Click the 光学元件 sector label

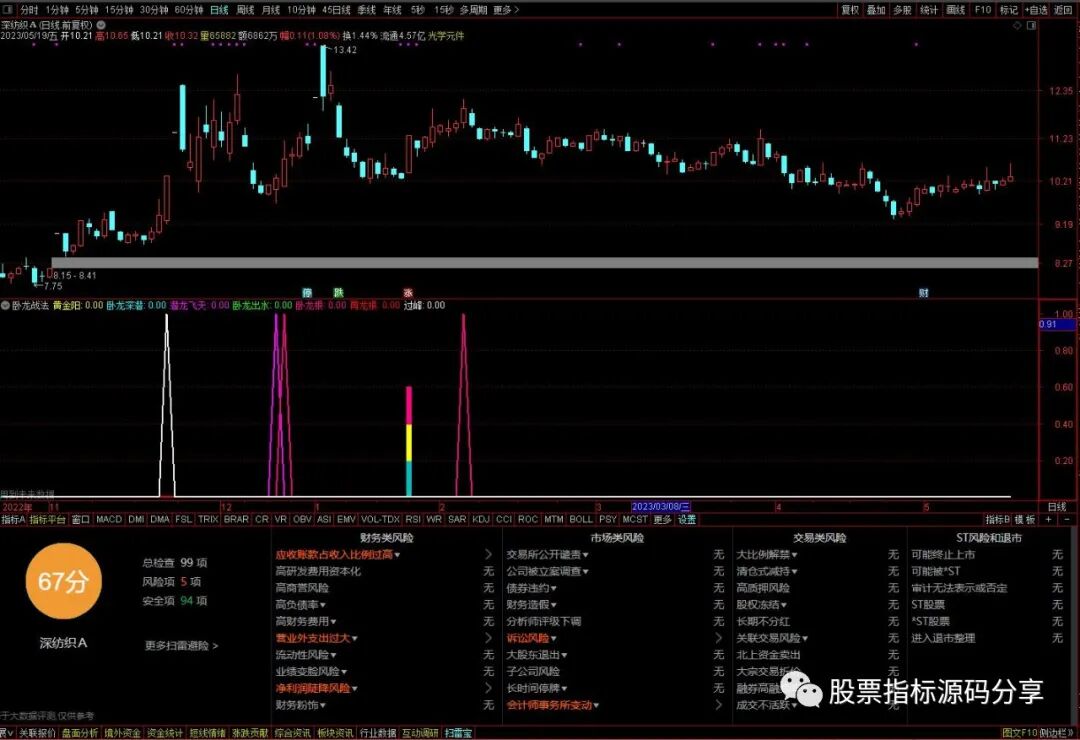point(446,35)
